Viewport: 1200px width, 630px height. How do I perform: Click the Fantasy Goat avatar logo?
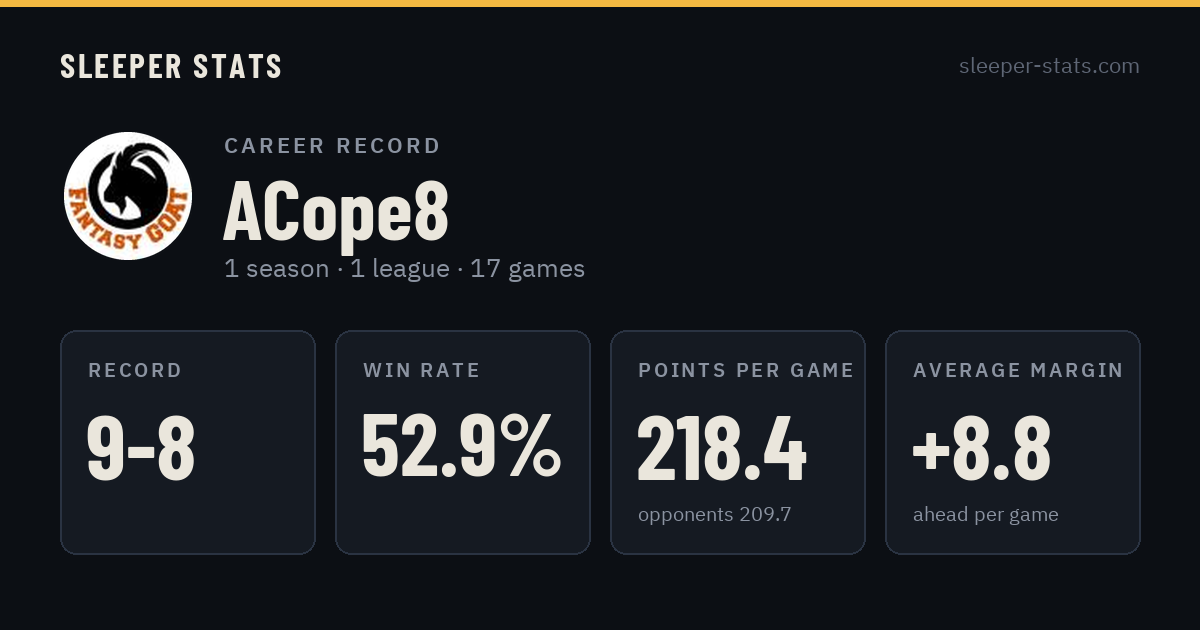coord(128,196)
